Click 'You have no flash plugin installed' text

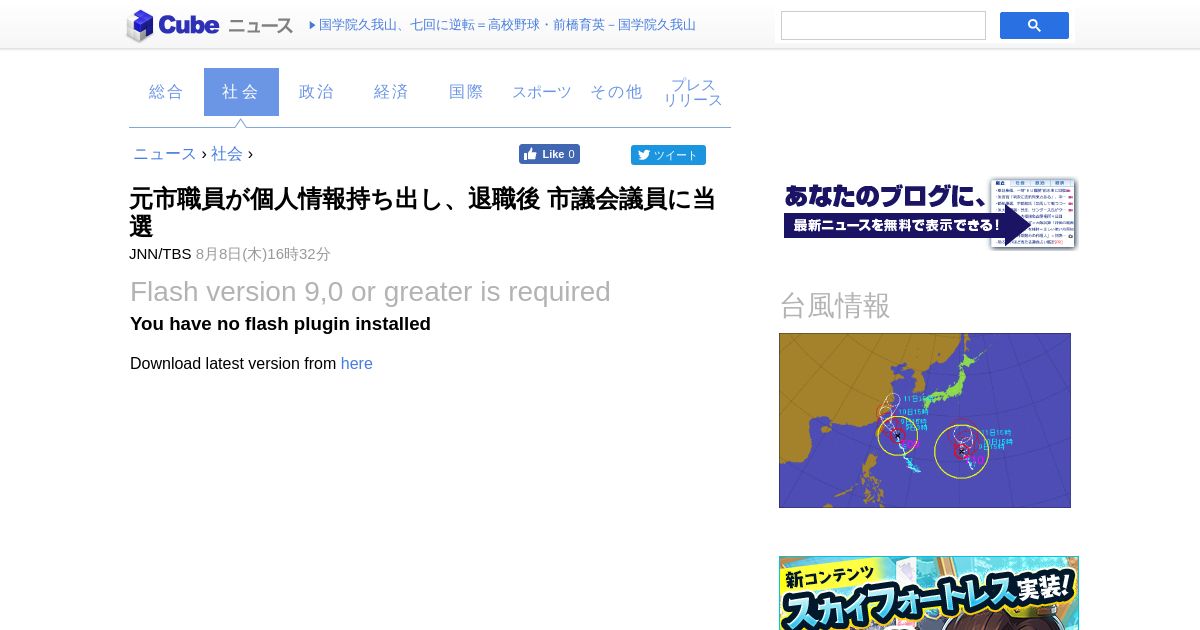tap(280, 324)
